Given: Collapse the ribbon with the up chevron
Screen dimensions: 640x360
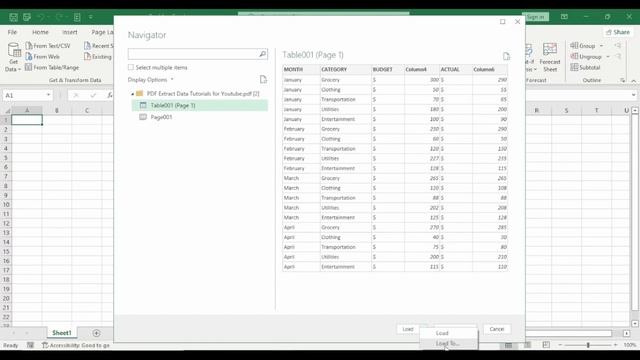Looking at the screenshot, I should [633, 81].
